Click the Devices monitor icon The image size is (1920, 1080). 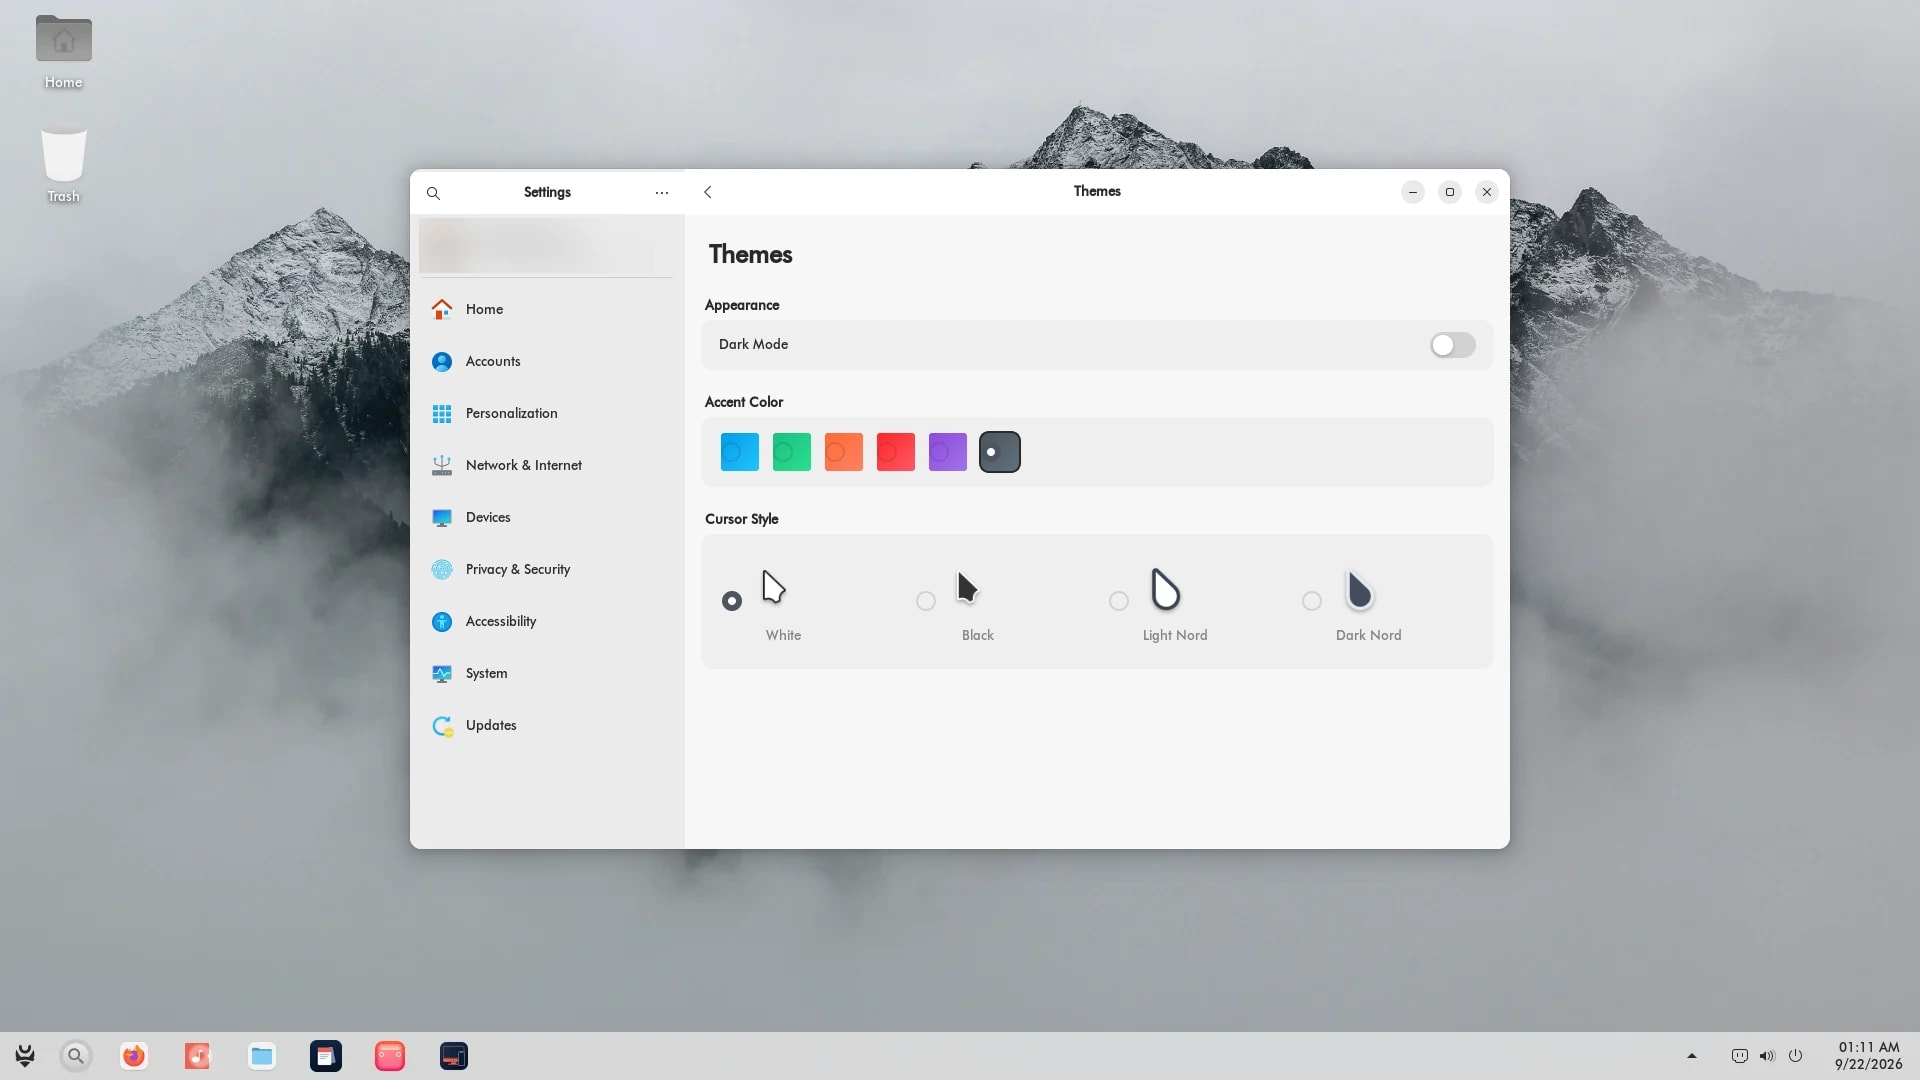click(442, 517)
